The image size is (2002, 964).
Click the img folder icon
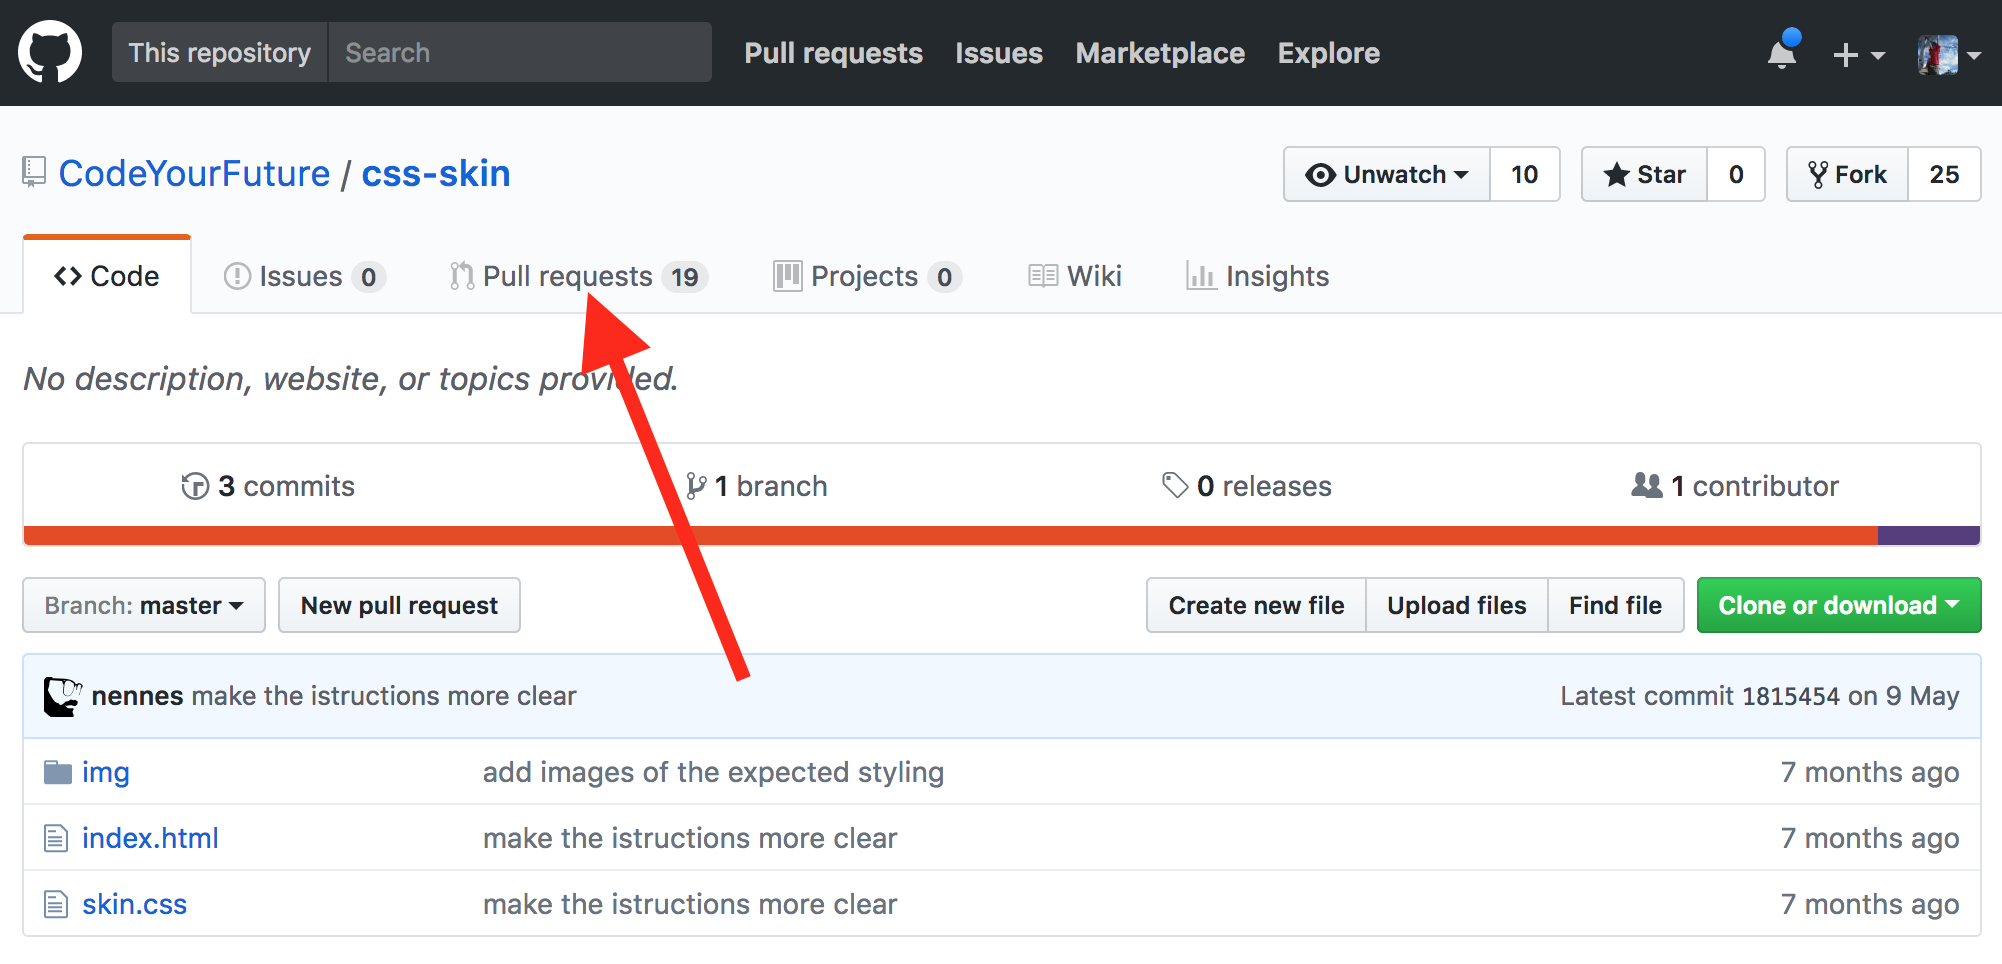pyautogui.click(x=58, y=772)
